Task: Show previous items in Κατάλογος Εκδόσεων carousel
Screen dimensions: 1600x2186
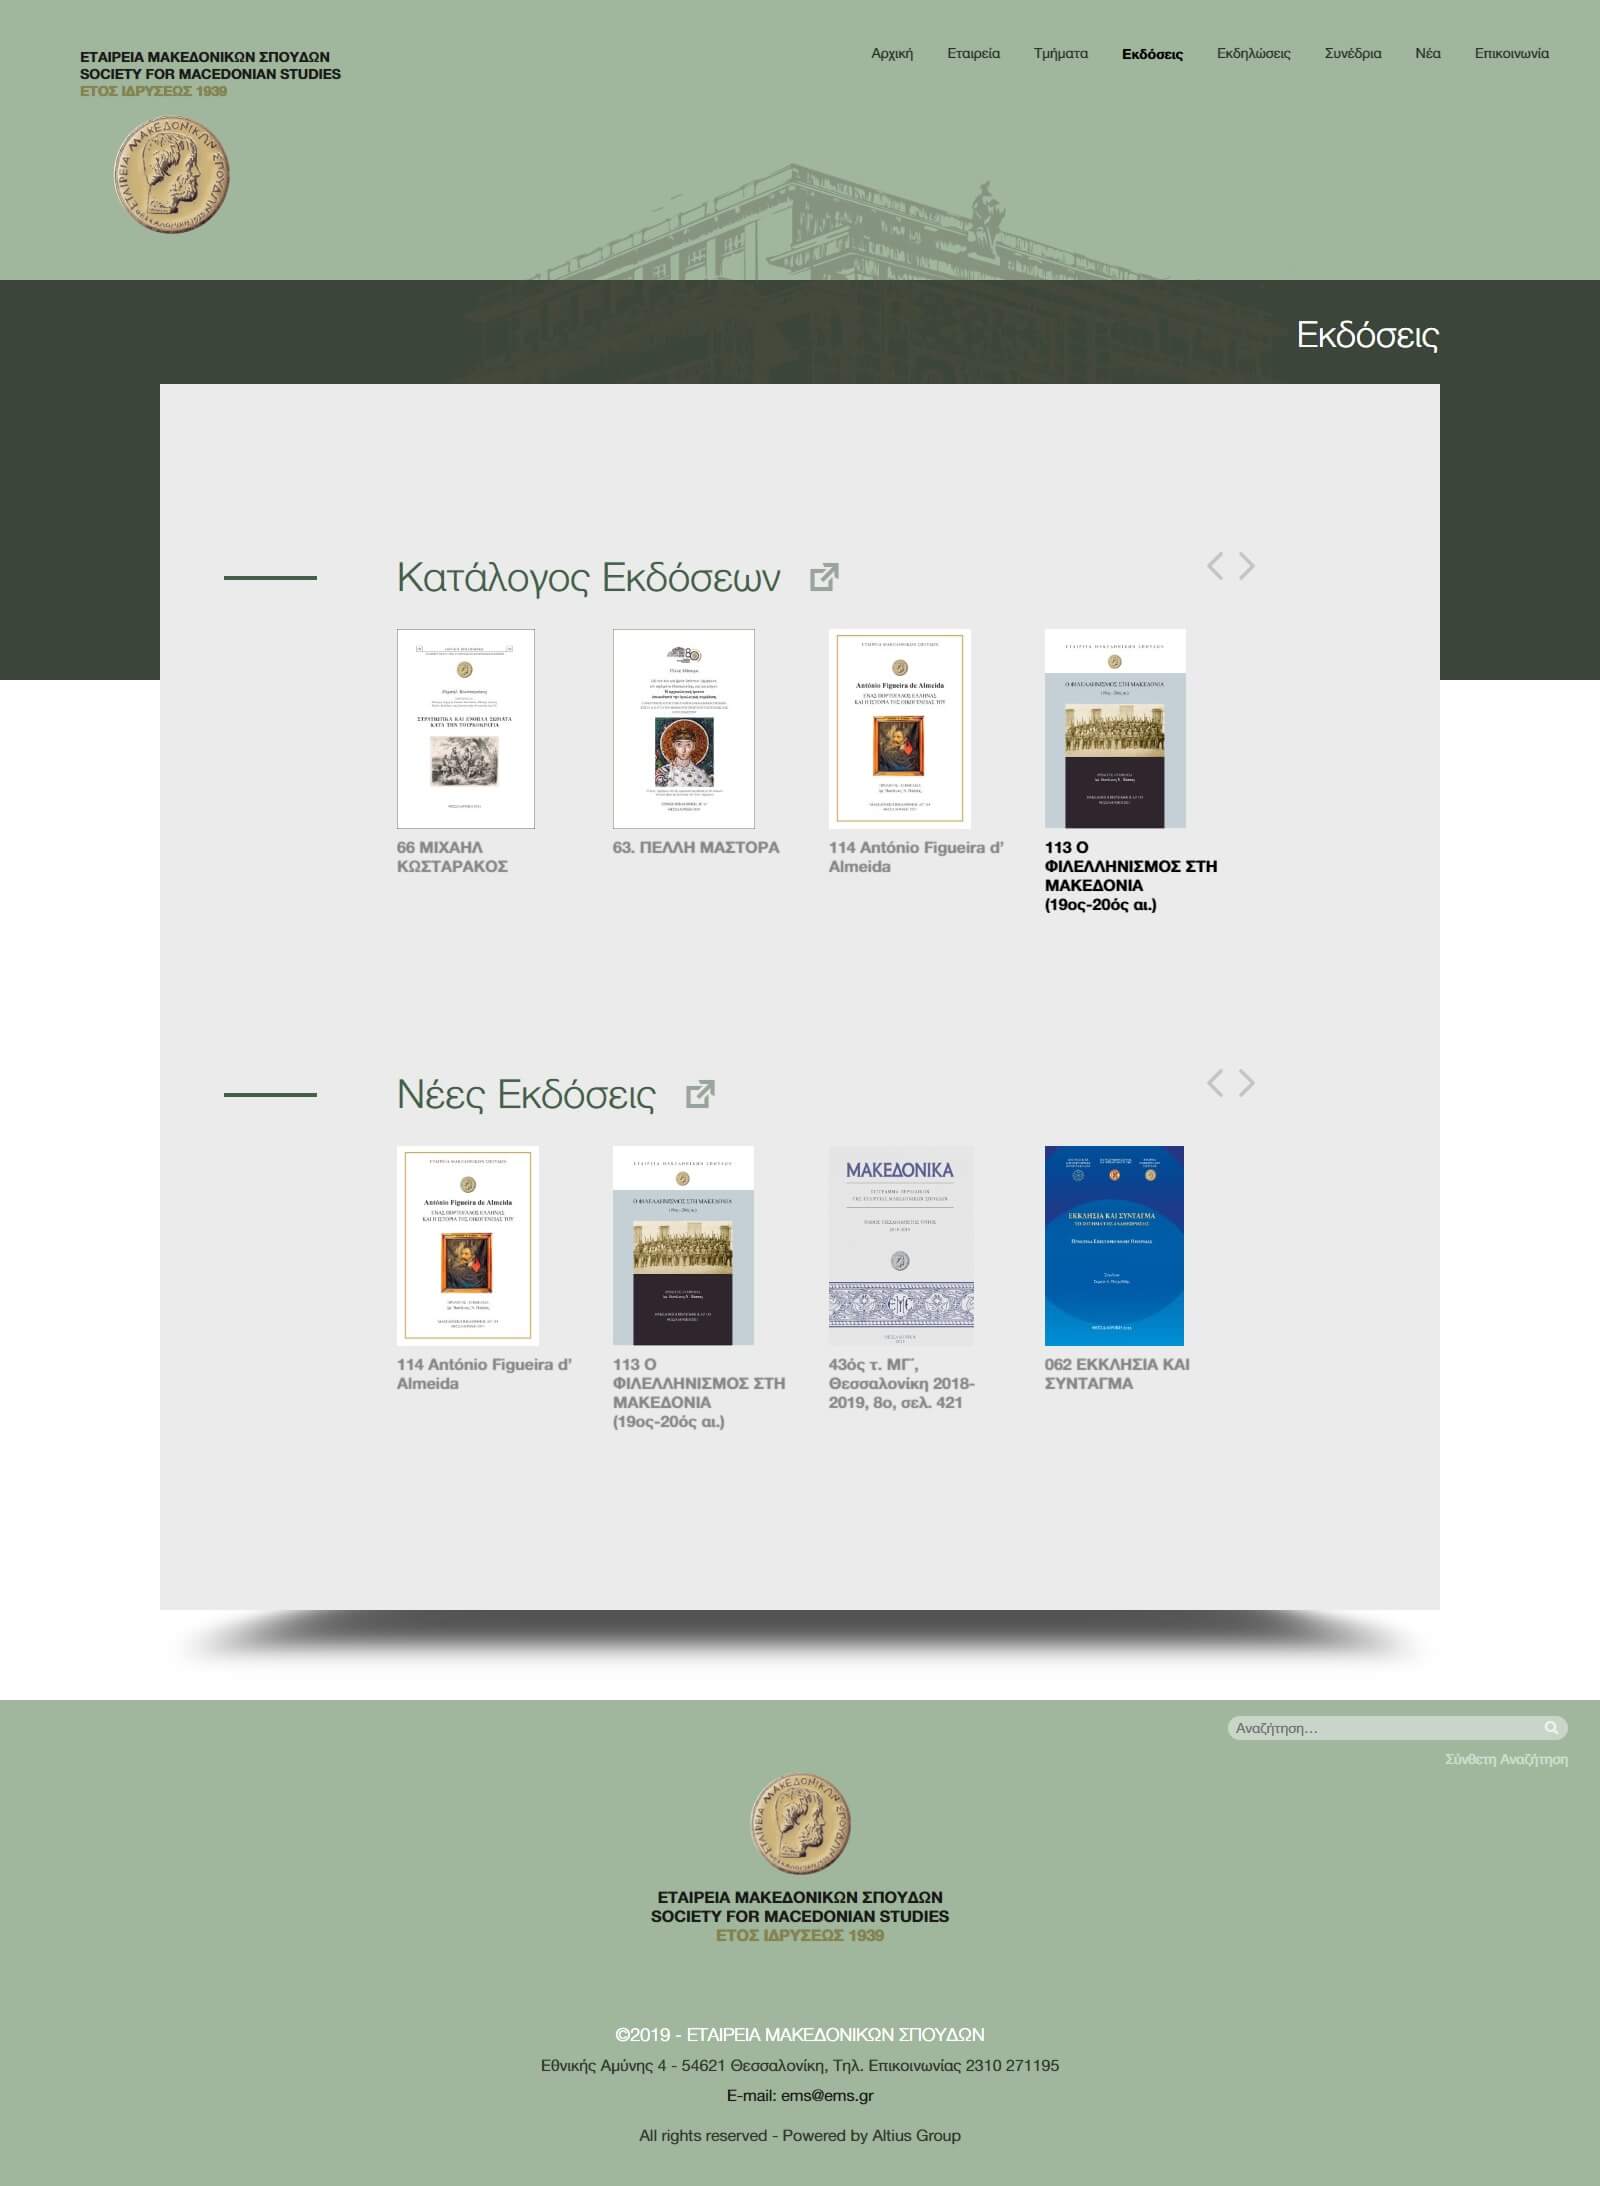Action: point(1215,566)
